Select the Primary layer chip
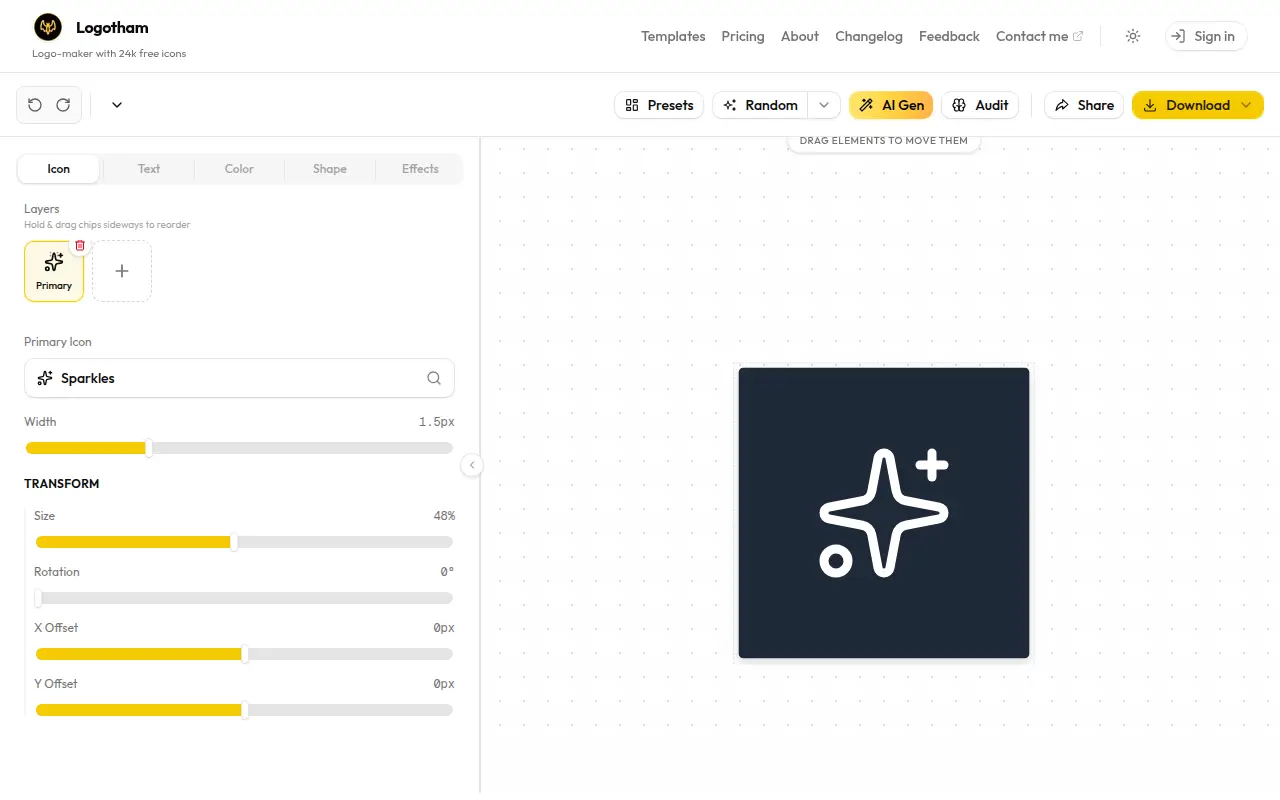This screenshot has width=1280, height=800. click(54, 271)
